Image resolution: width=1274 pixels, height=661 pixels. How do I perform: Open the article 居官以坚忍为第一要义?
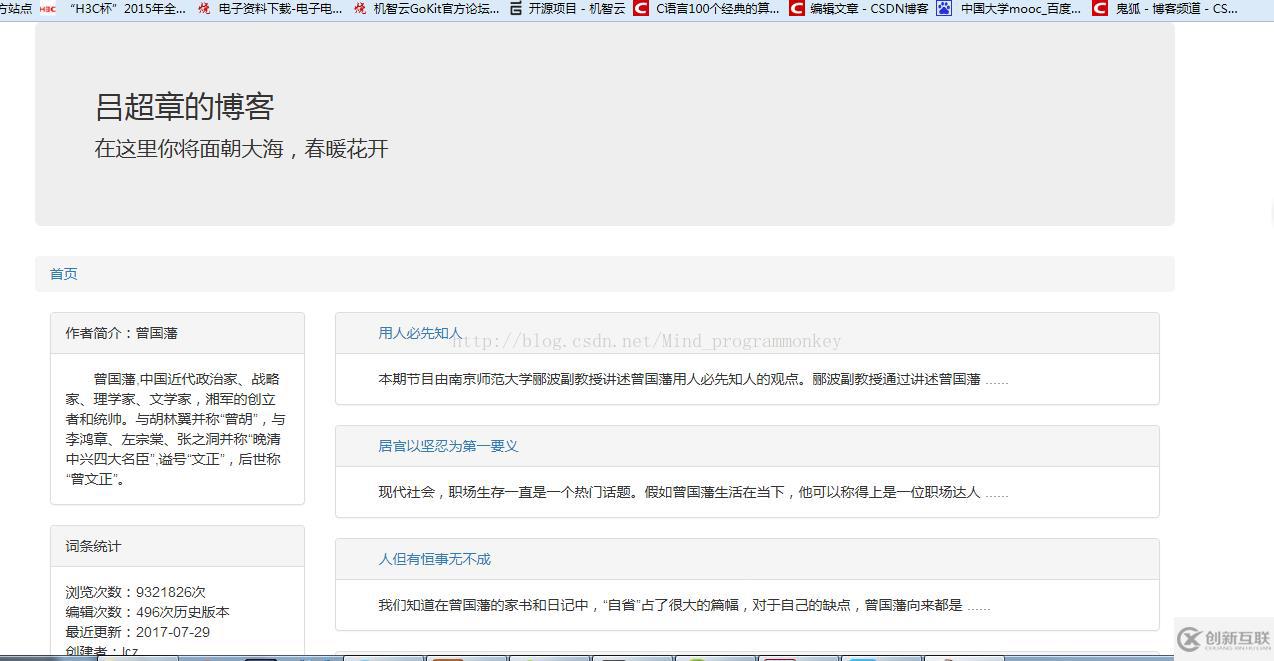(x=449, y=446)
